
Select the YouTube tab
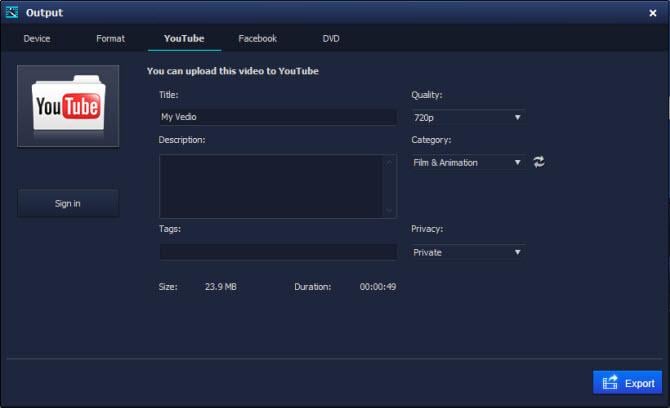[x=184, y=38]
